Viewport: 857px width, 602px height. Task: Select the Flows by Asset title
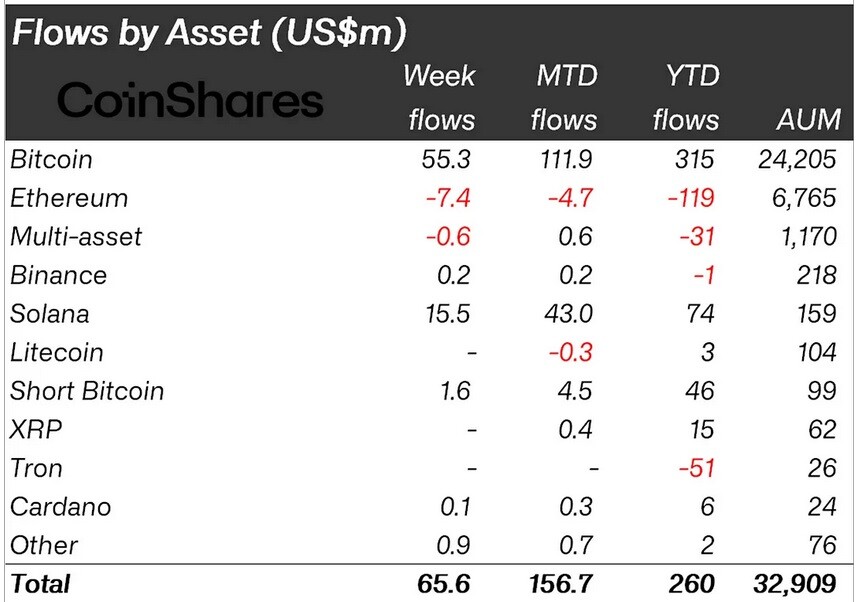209,32
